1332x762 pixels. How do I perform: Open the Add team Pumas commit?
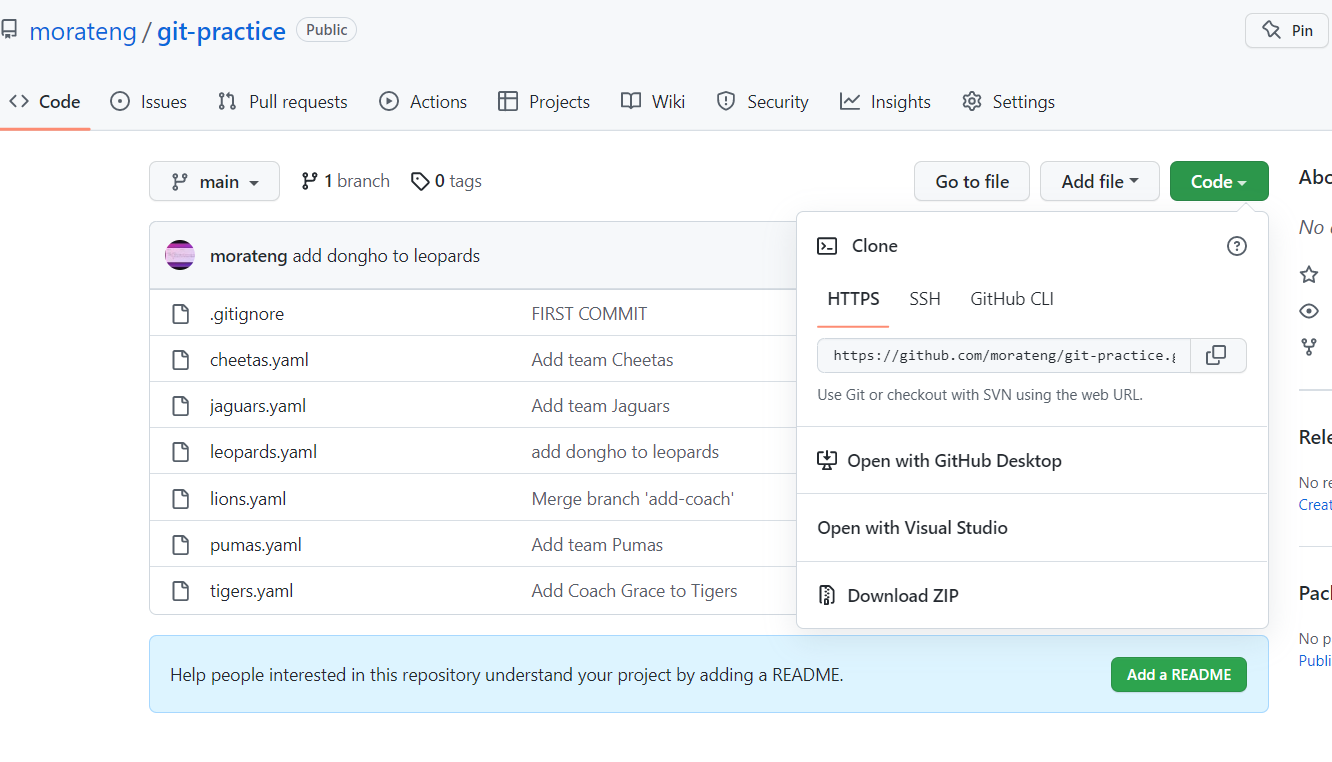tap(597, 545)
